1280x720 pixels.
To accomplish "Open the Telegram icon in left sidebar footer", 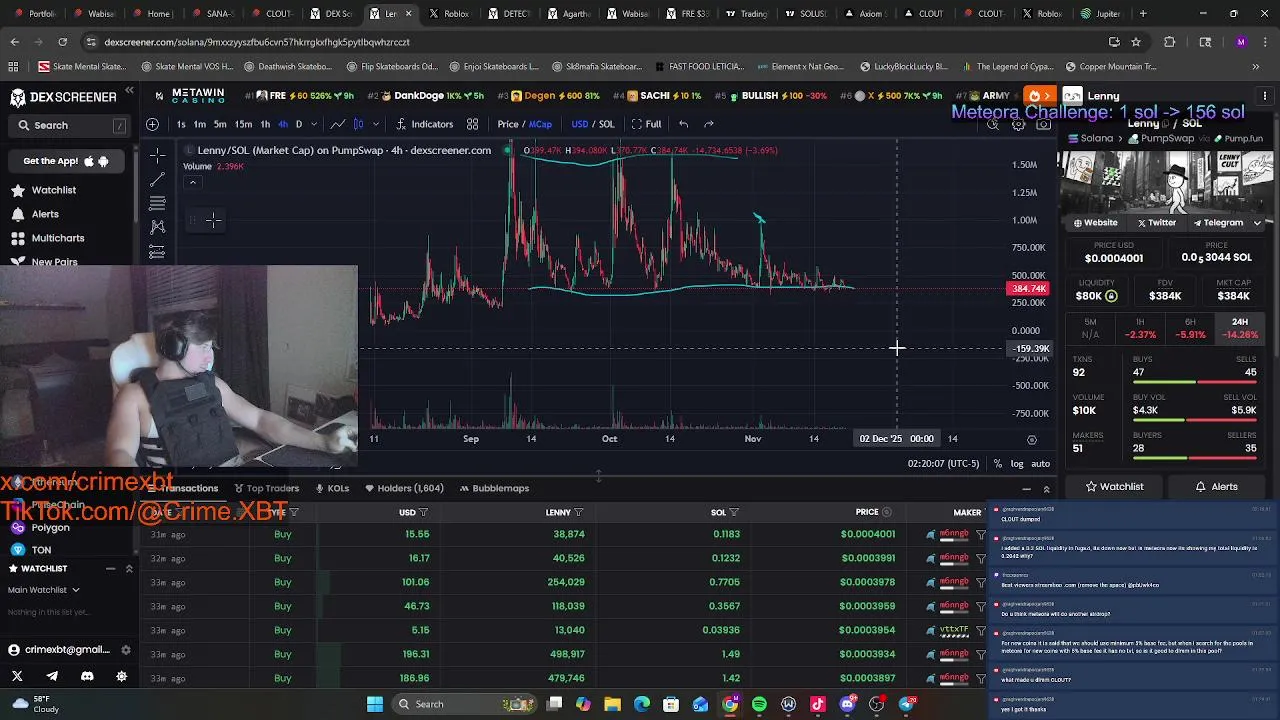I will point(52,676).
